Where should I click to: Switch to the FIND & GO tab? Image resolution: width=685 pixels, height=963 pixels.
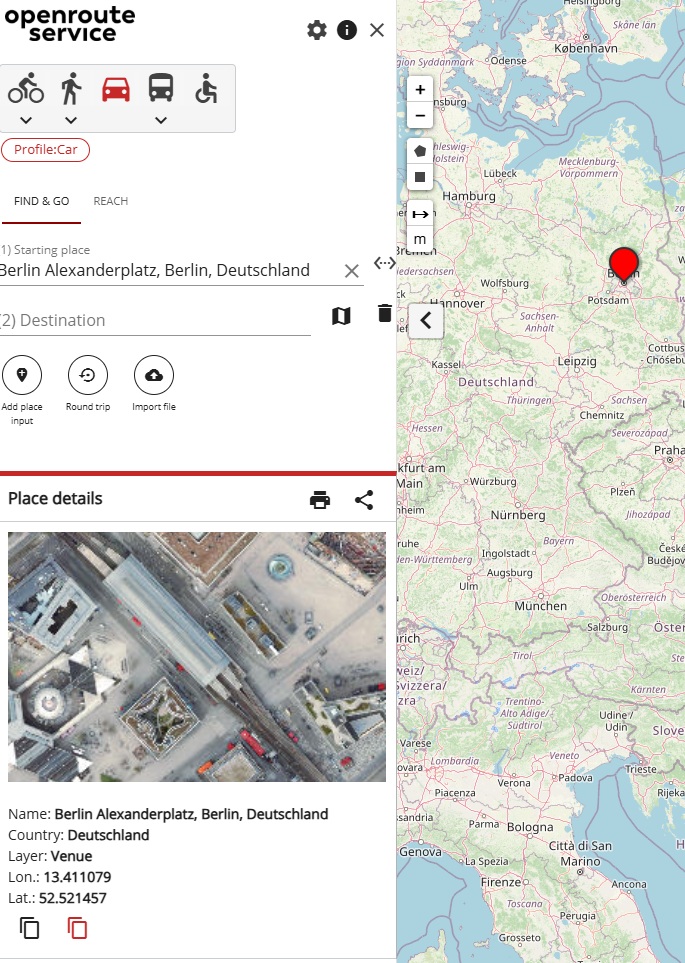42,201
